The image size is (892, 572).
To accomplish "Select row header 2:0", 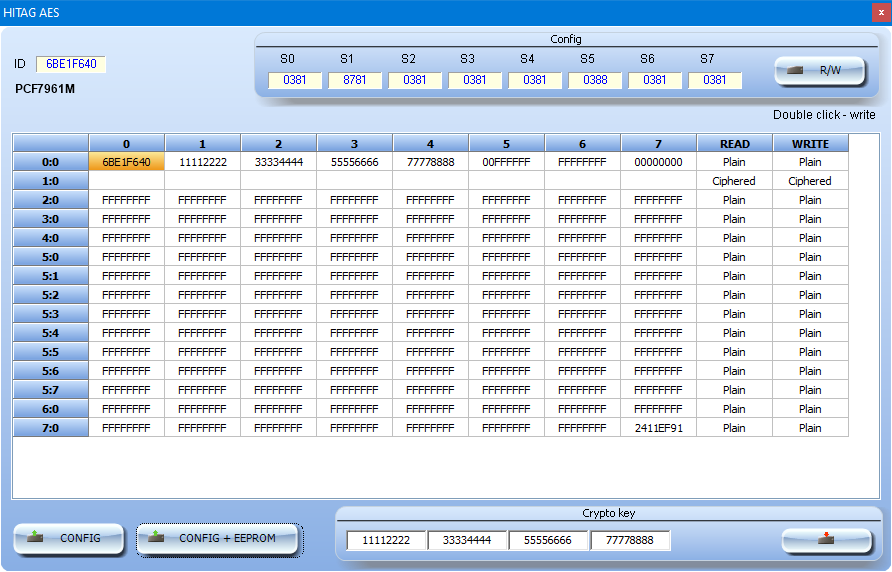I will (x=51, y=200).
